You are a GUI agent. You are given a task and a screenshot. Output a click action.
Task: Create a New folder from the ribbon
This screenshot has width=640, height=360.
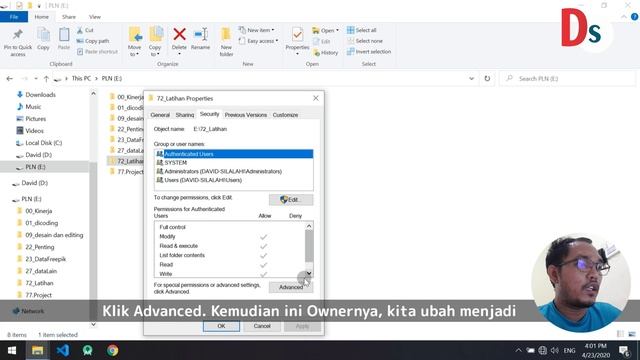tap(226, 42)
